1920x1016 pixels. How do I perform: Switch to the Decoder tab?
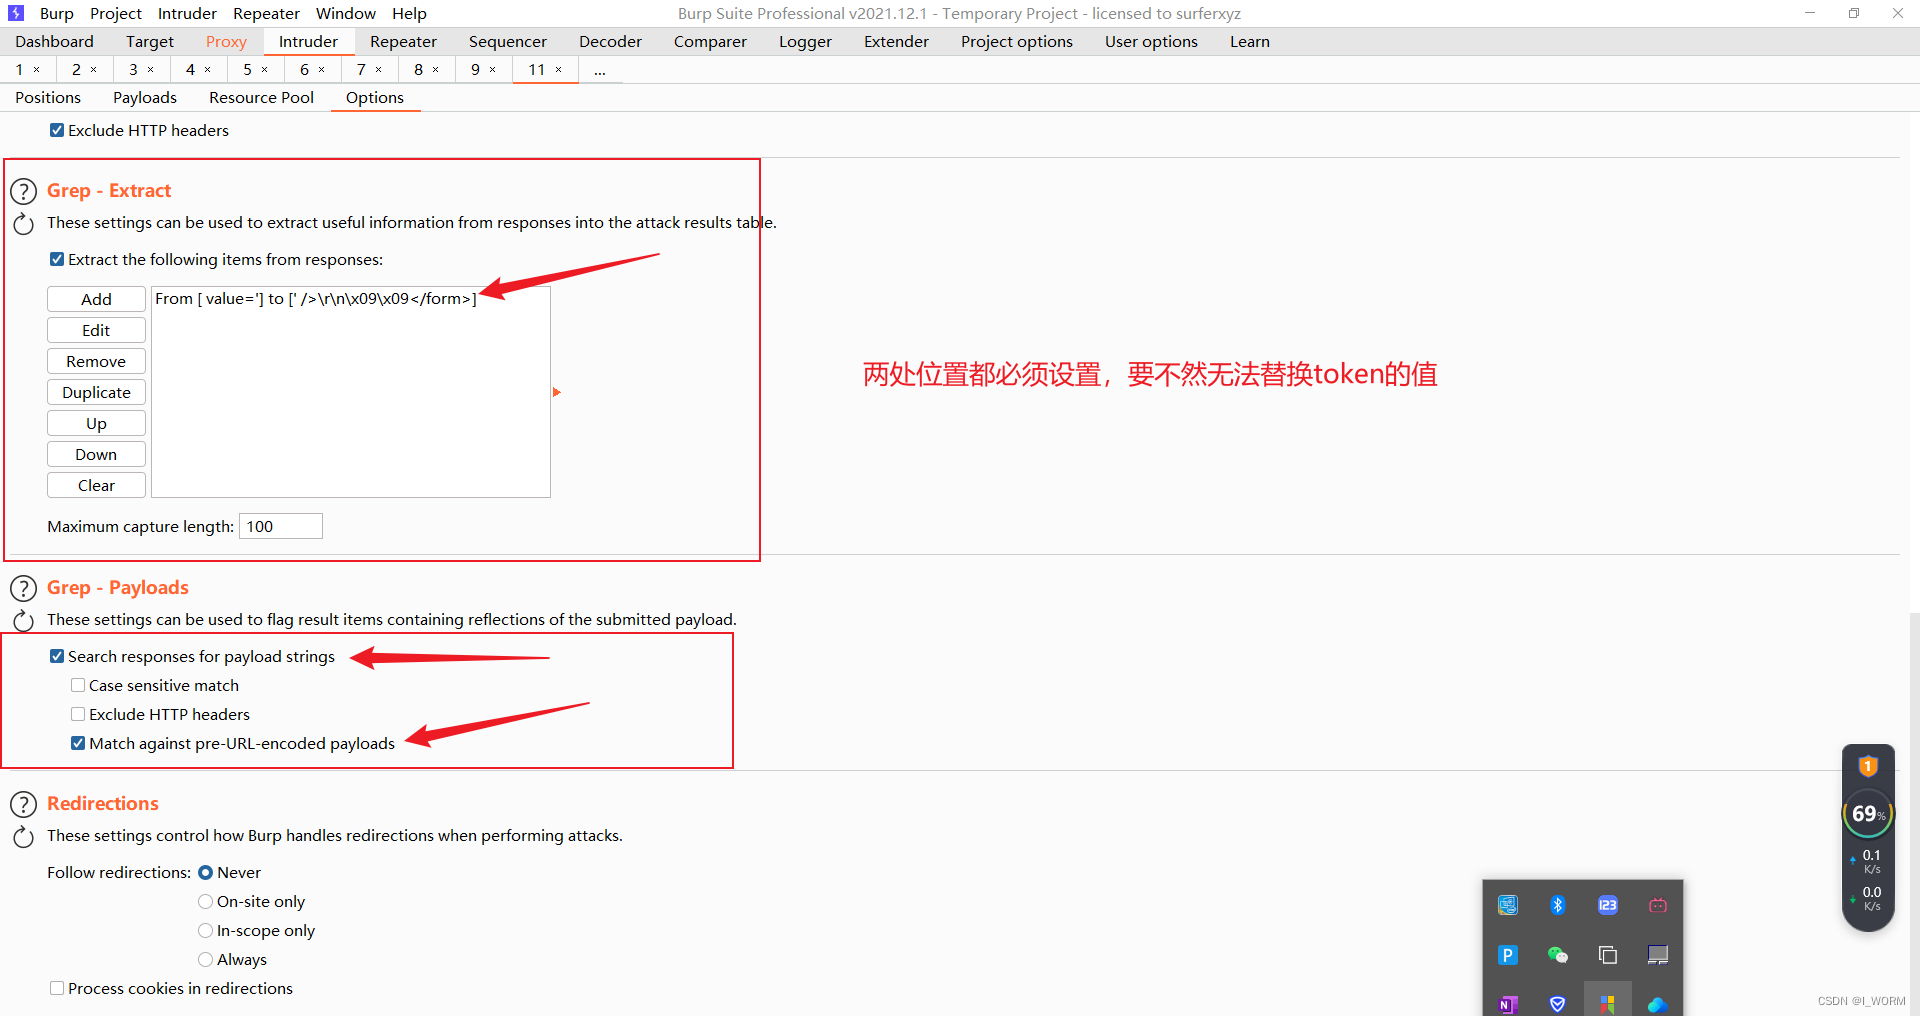coord(610,41)
